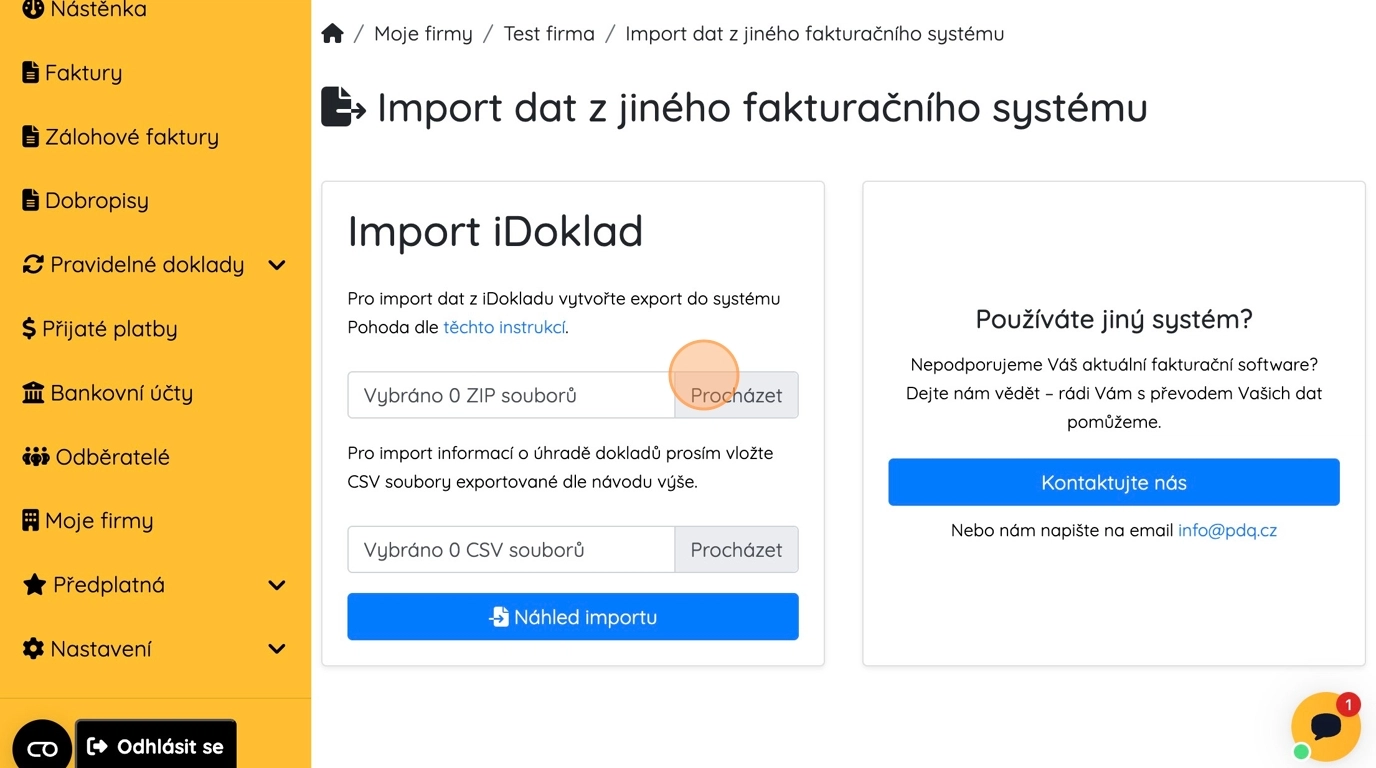Go to Test firma breadcrumb
This screenshot has width=1376, height=768.
click(x=549, y=34)
